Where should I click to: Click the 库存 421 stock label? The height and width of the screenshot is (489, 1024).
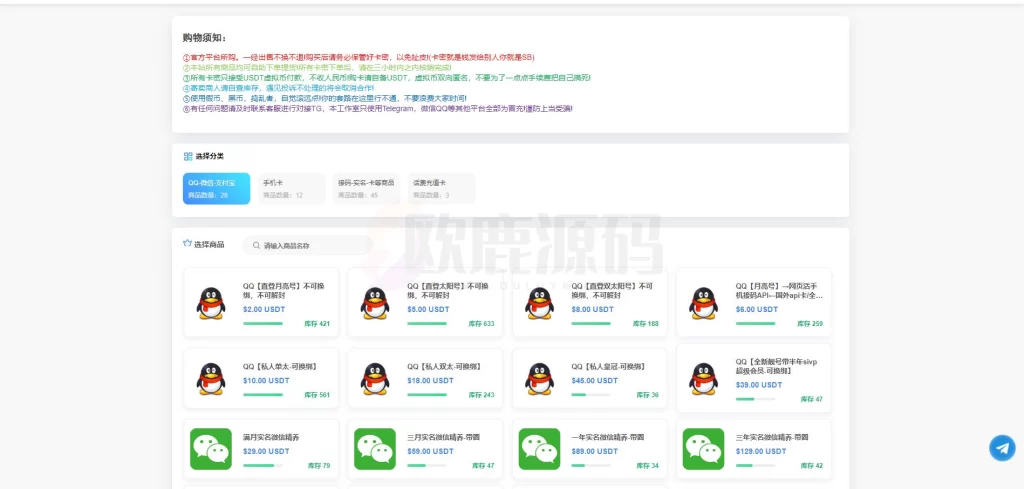point(317,324)
